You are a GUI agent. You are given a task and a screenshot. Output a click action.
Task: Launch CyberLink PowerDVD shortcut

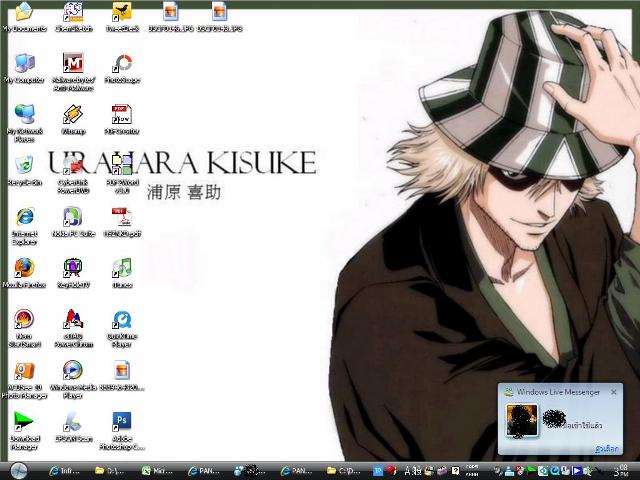[73, 174]
